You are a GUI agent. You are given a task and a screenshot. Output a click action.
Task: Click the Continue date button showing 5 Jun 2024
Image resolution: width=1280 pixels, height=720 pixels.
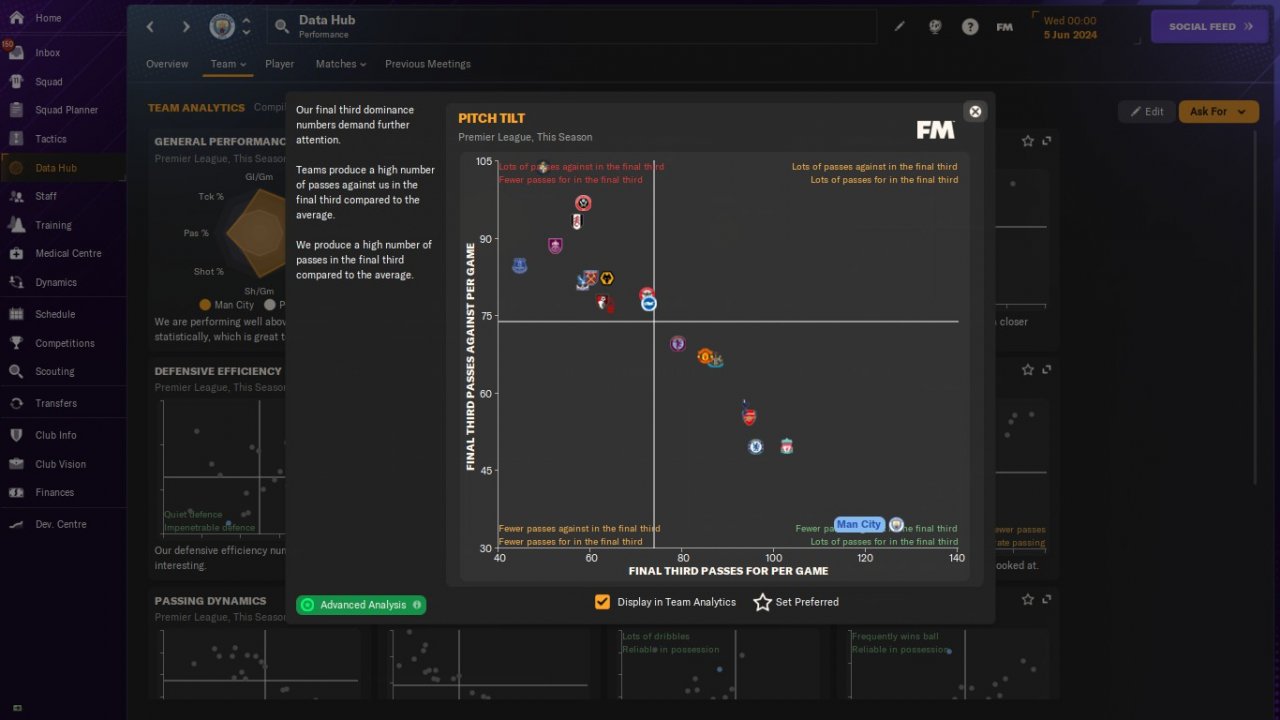1071,27
